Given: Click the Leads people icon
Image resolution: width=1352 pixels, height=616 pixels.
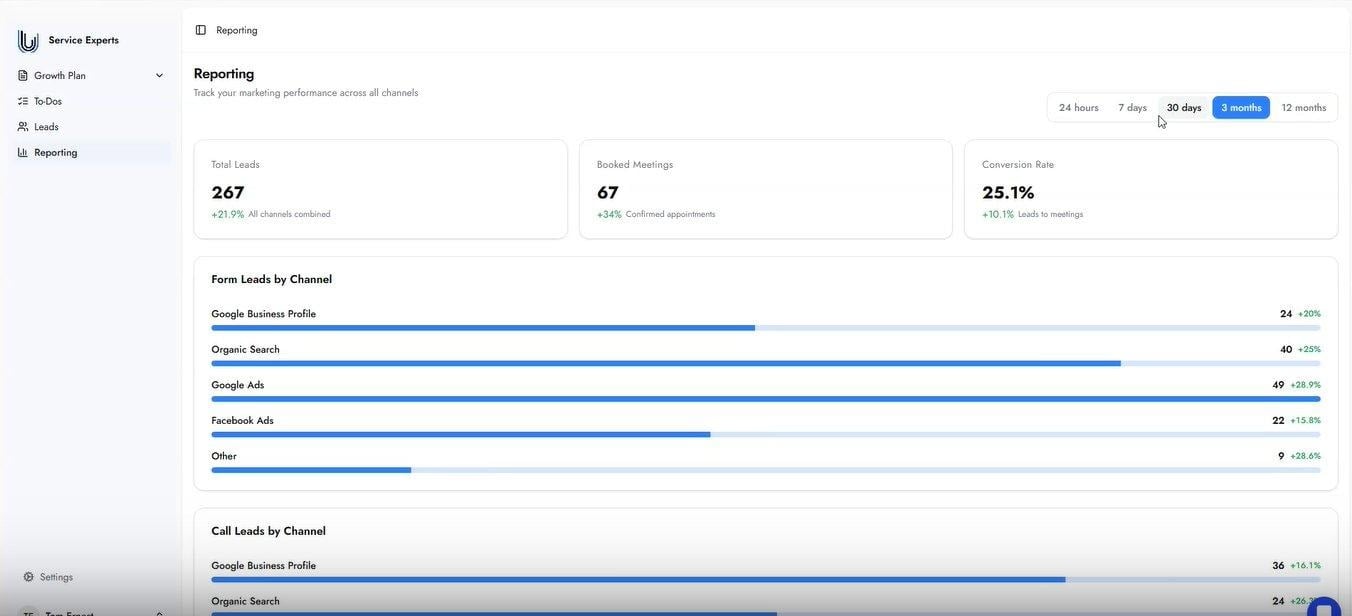Looking at the screenshot, I should pyautogui.click(x=23, y=127).
